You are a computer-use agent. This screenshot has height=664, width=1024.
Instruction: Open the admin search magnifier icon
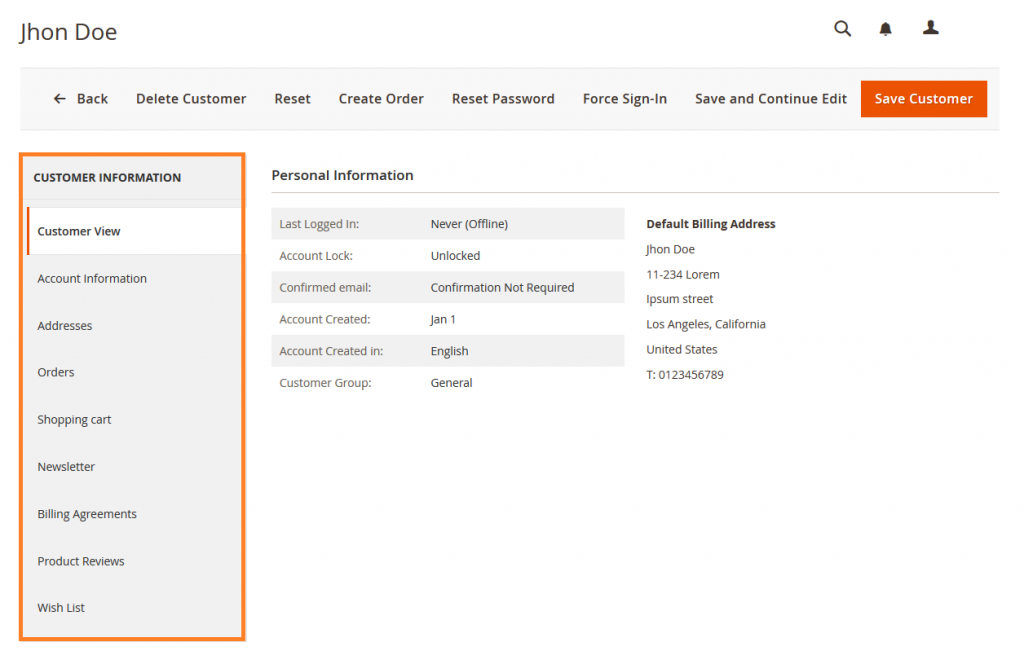[x=842, y=28]
